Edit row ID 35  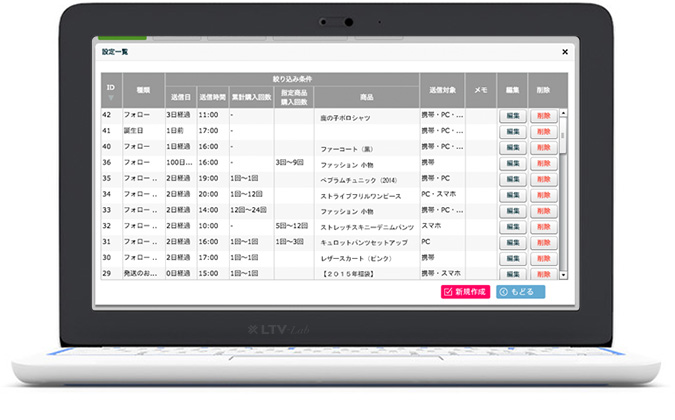513,179
